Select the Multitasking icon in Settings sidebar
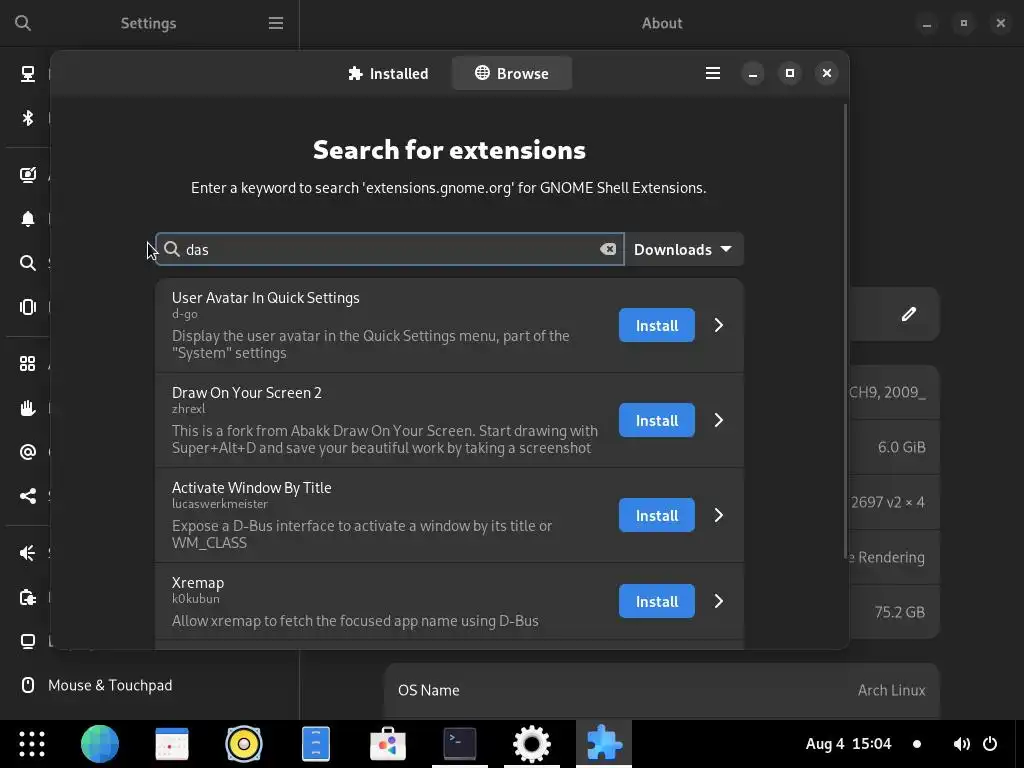This screenshot has height=768, width=1024. click(x=27, y=307)
